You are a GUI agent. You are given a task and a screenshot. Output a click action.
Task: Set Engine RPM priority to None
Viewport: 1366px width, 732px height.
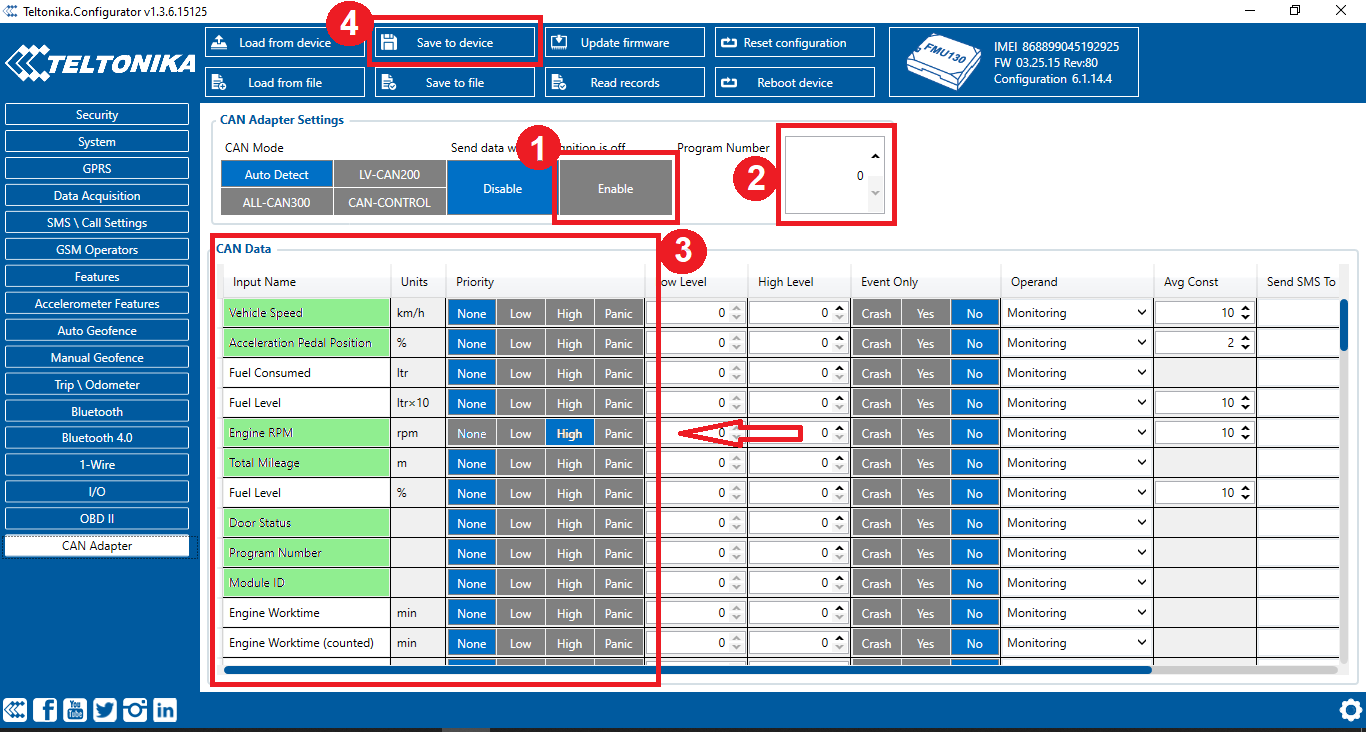[472, 433]
